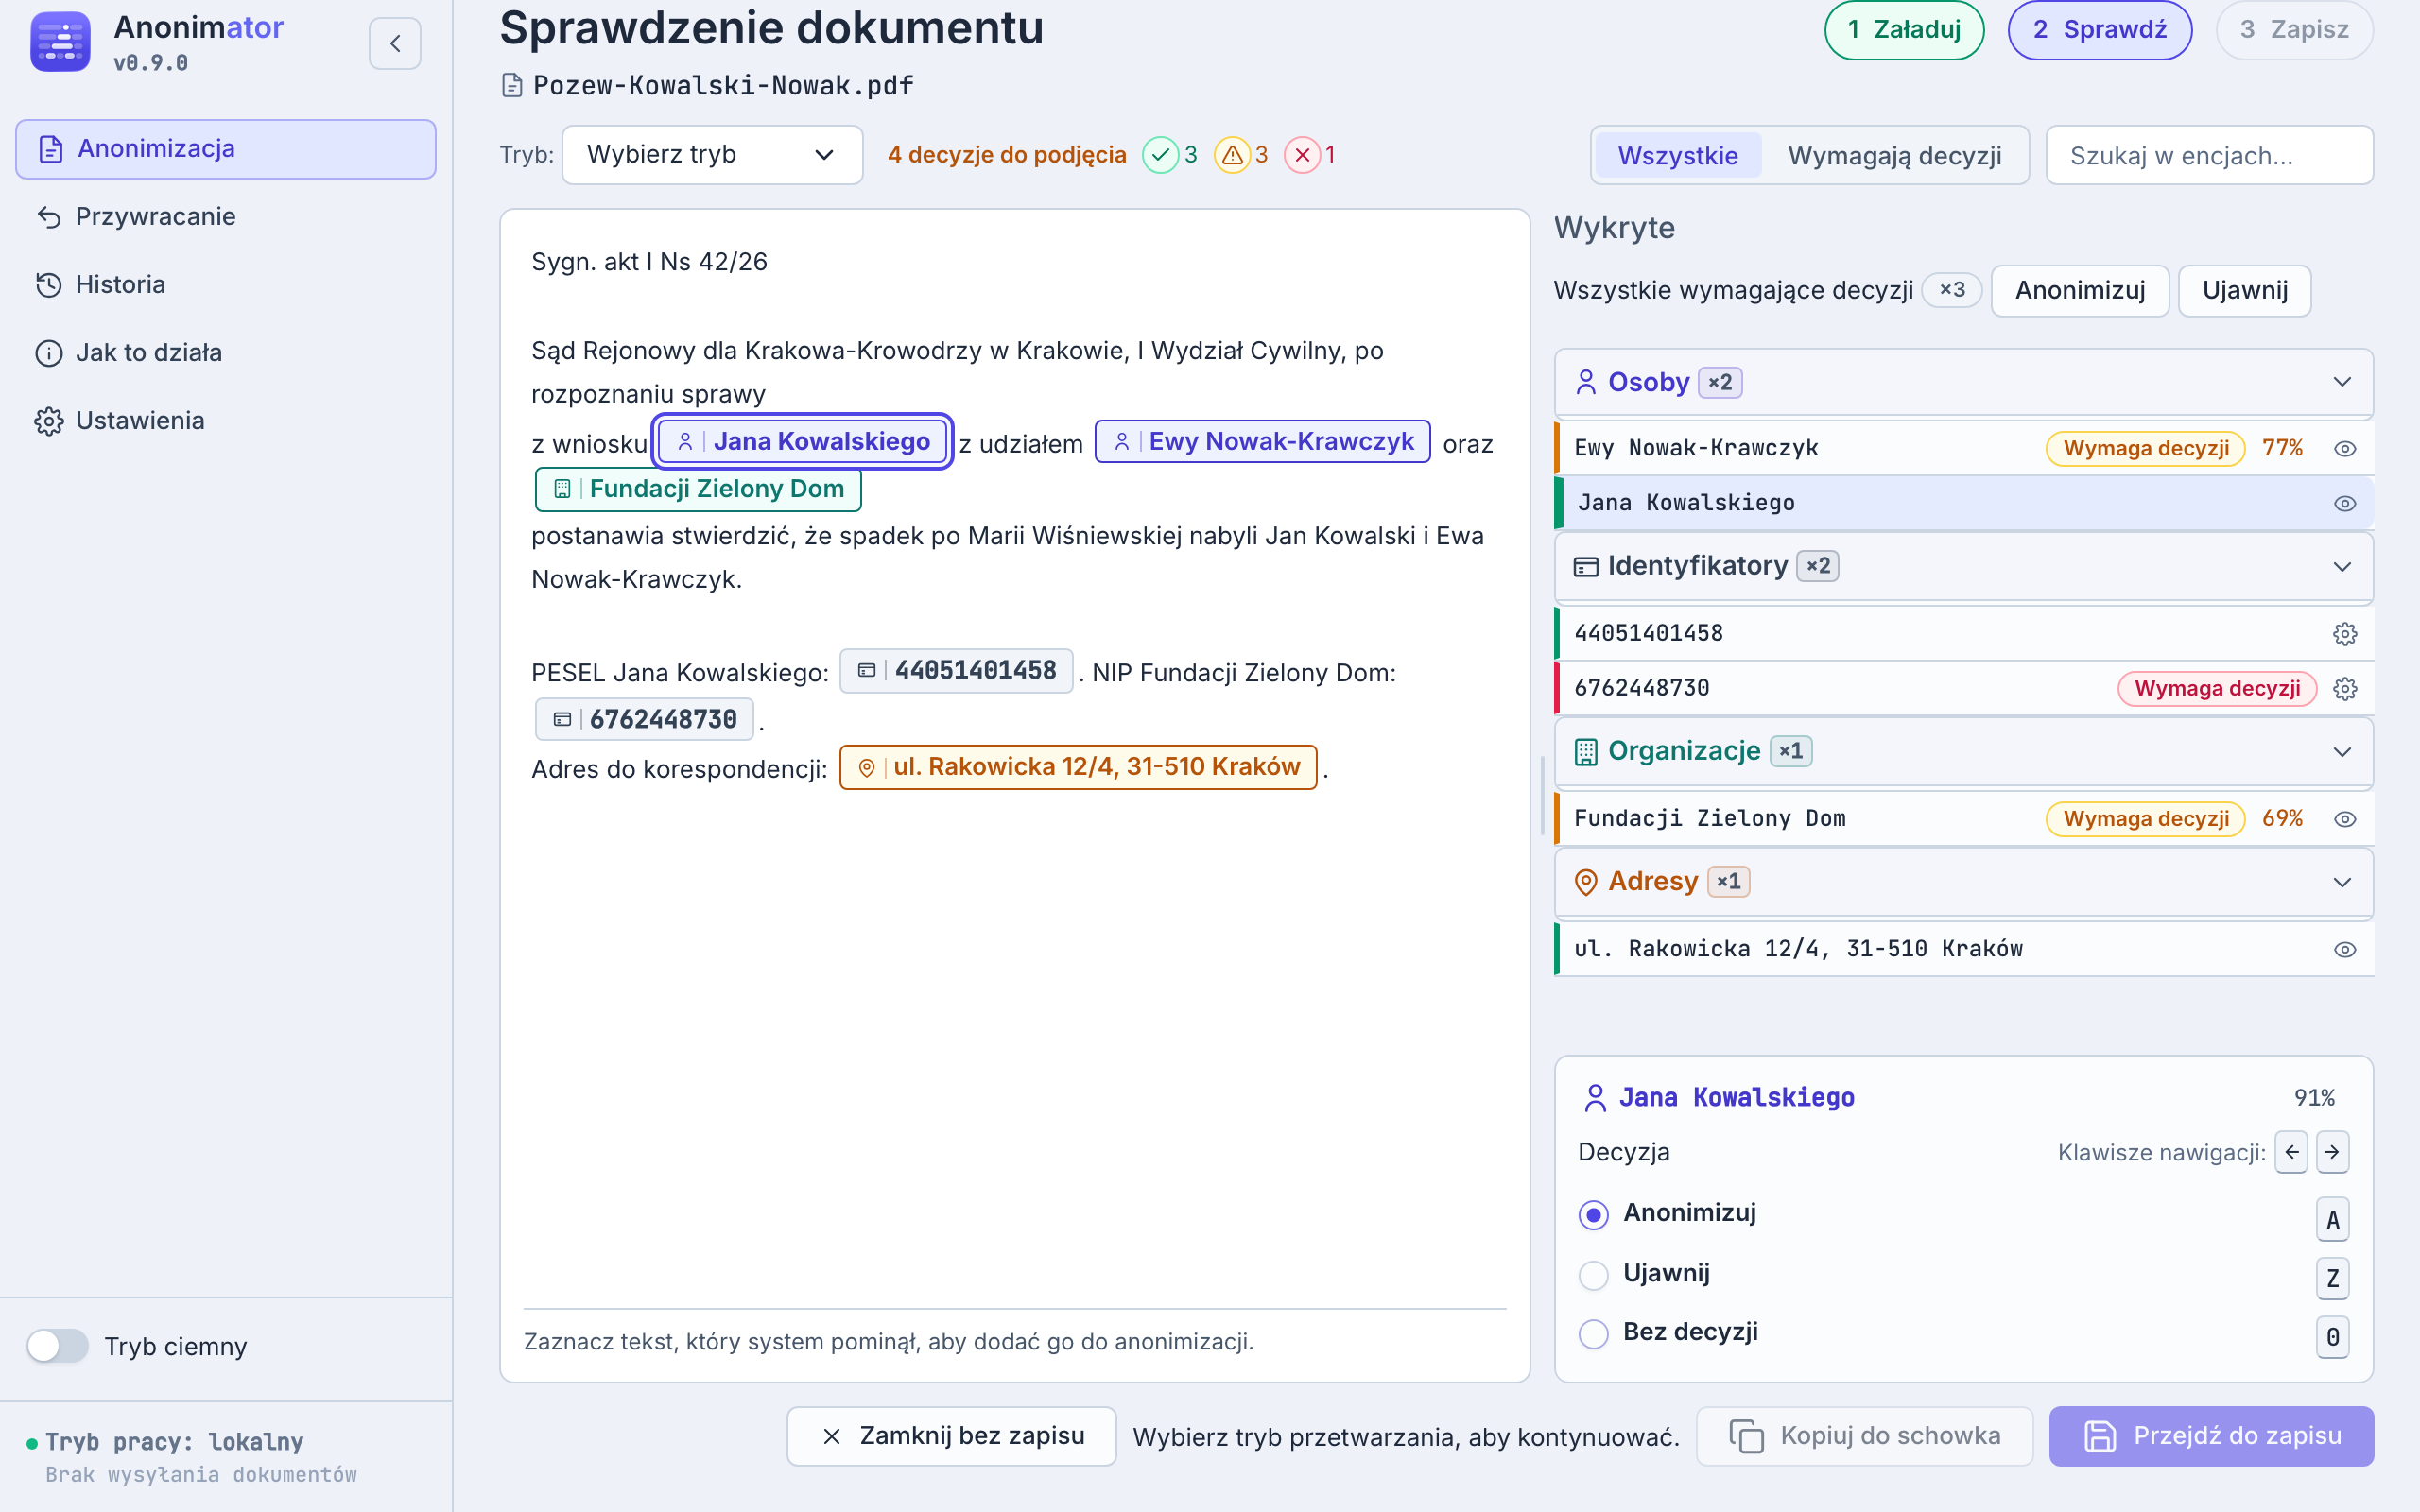Select the 6762448730 NIP tag in document
This screenshot has width=2420, height=1512.
coord(644,719)
